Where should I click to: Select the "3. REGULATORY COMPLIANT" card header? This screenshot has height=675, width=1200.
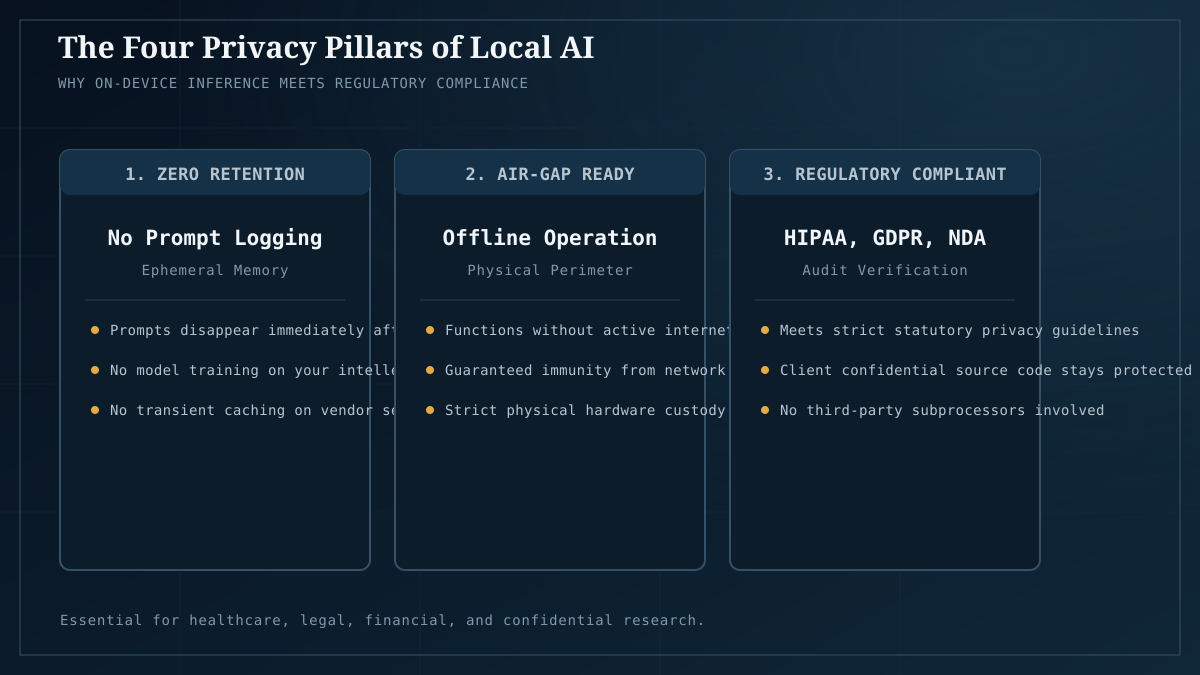[885, 173]
